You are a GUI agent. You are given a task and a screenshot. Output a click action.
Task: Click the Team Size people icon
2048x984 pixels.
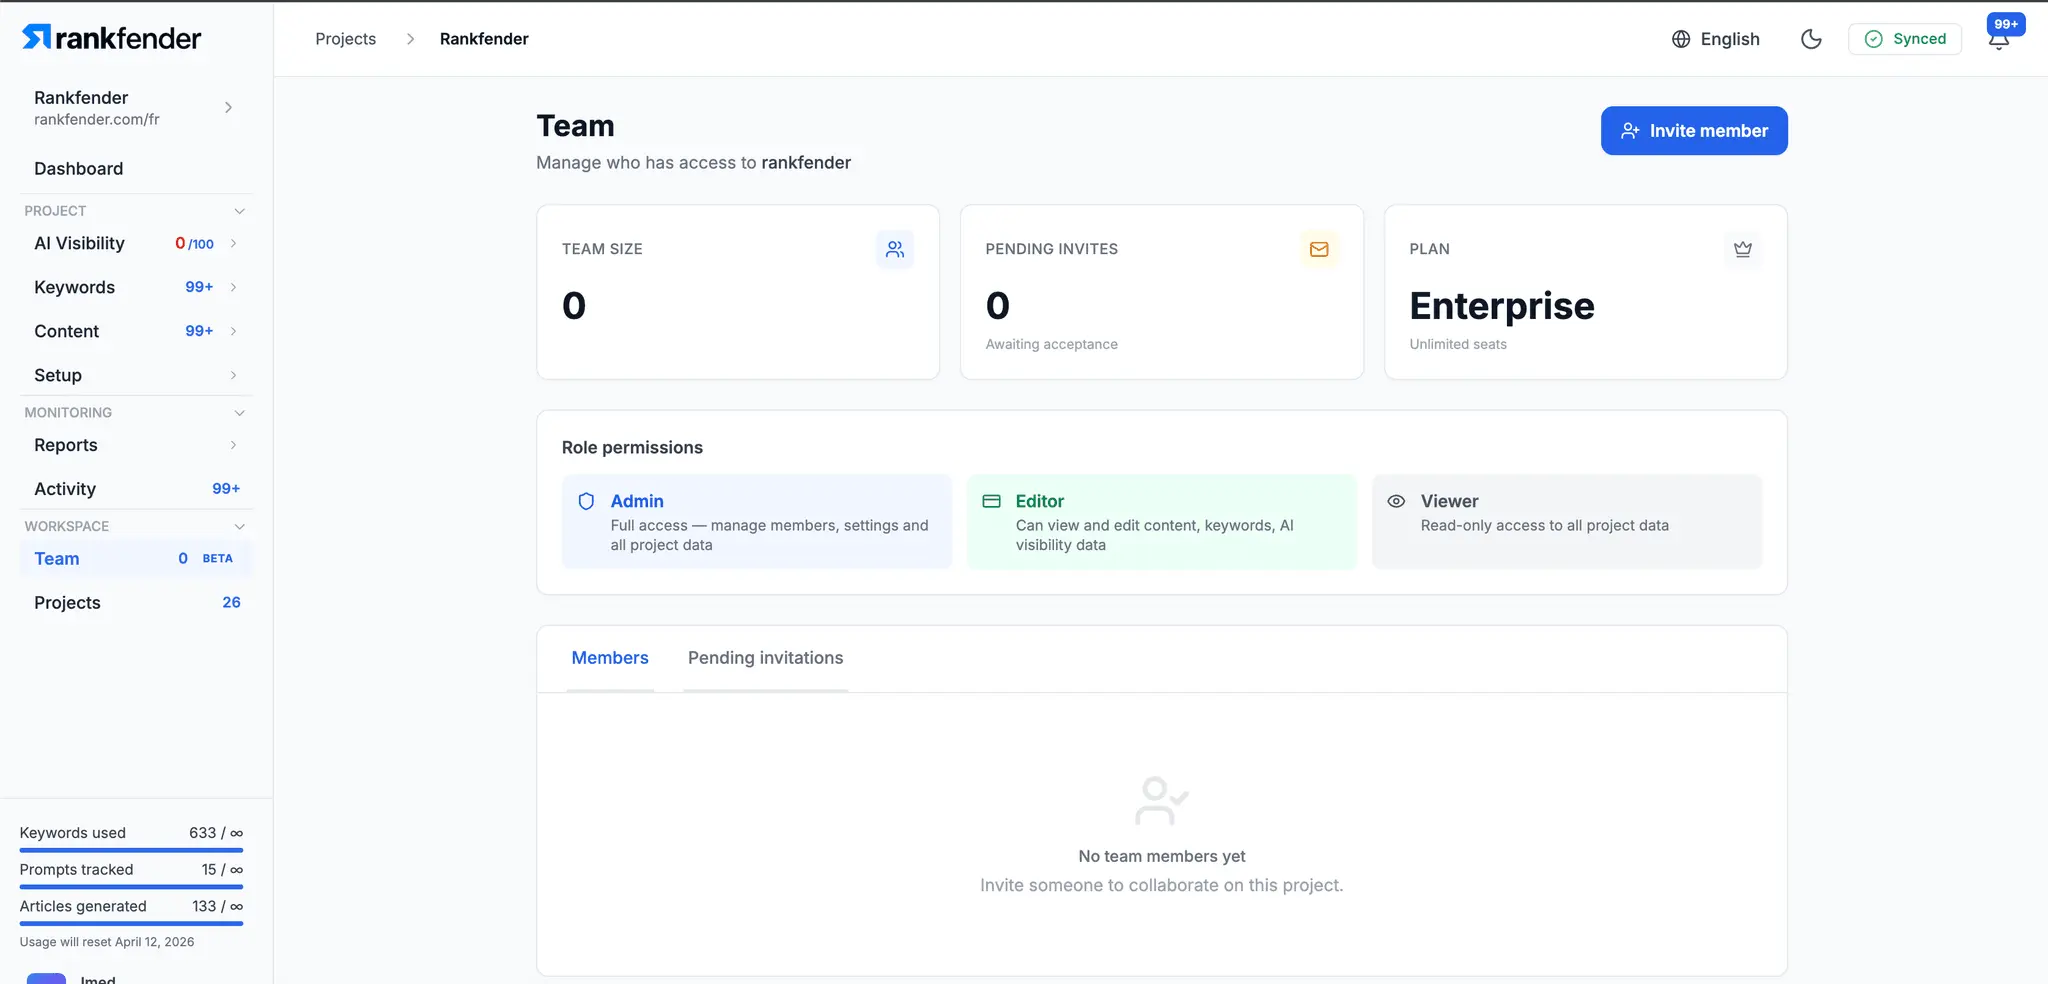pos(895,249)
